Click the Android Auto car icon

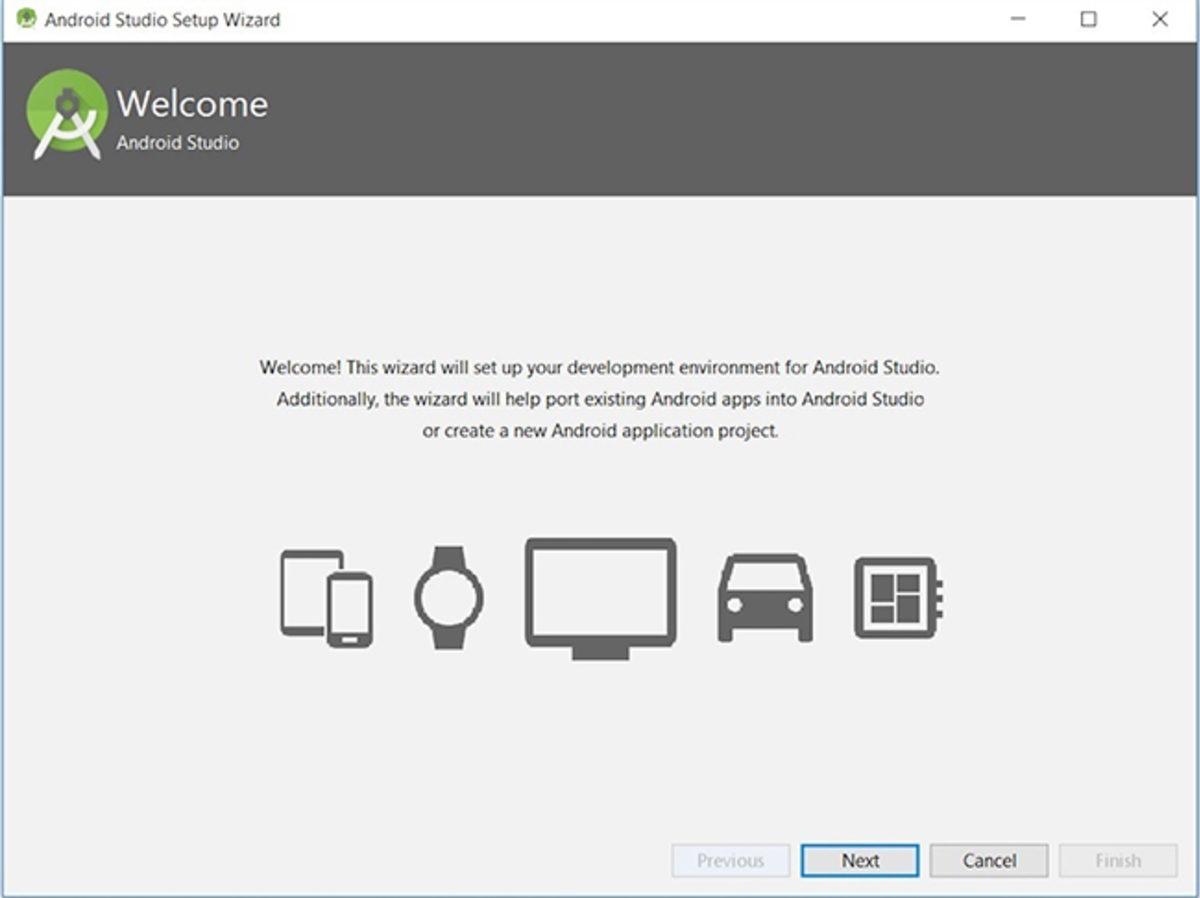[765, 595]
